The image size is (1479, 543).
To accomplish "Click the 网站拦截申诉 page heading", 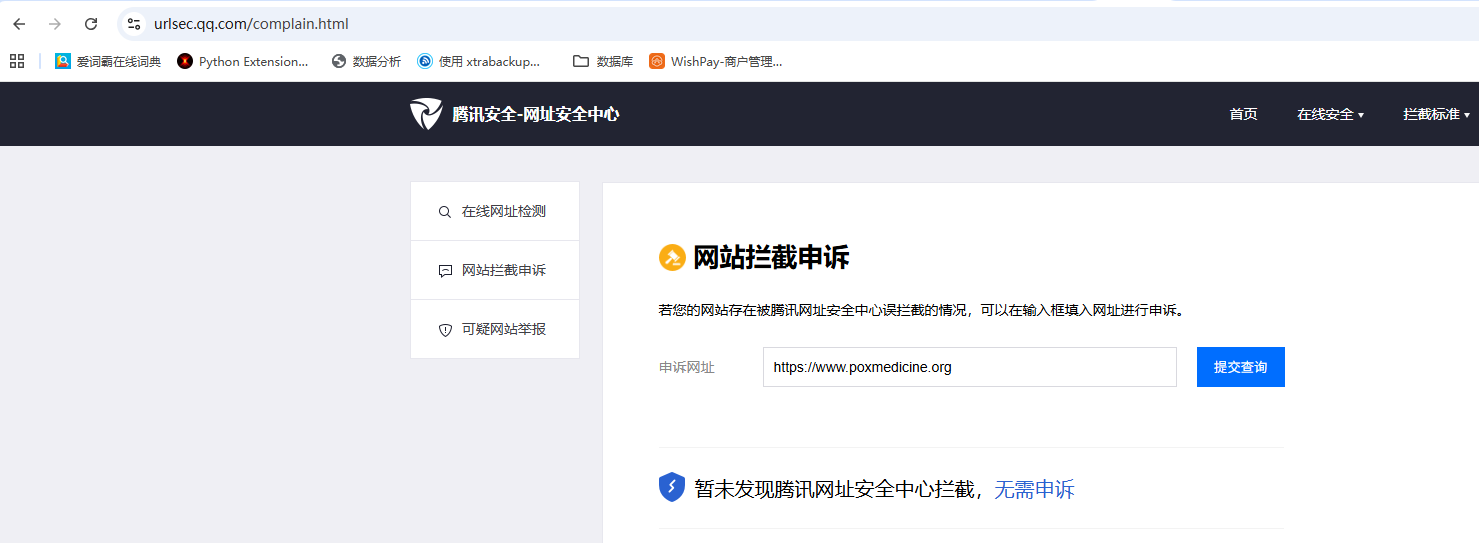I will pos(771,258).
